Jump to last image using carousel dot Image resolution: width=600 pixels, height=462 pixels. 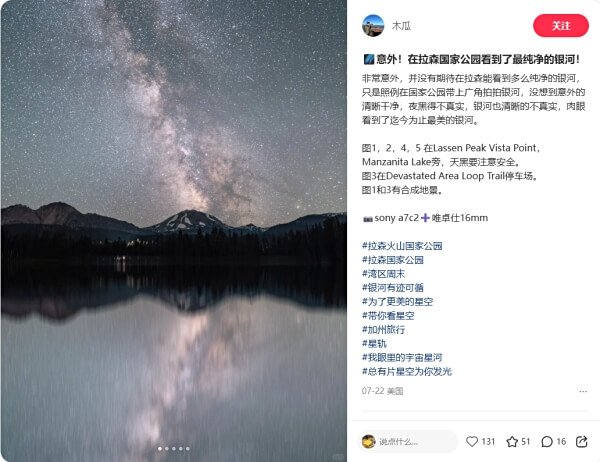point(188,449)
